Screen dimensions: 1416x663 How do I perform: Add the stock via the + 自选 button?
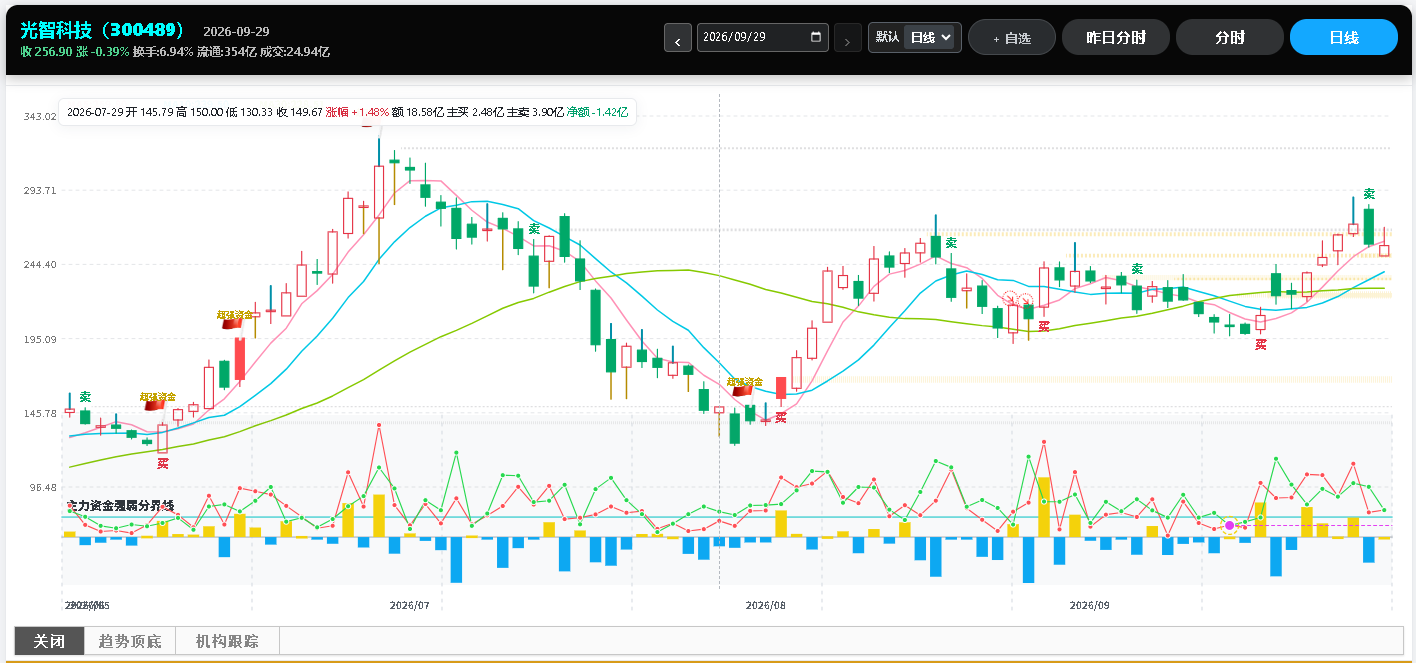tap(1012, 38)
